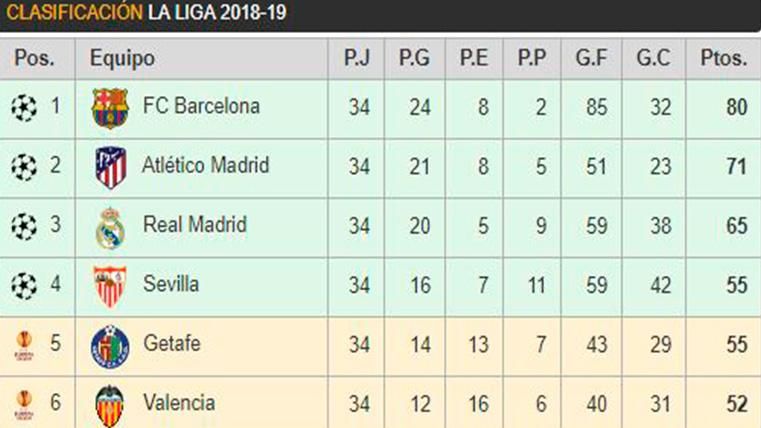Select the Equipo column header

pos(122,58)
